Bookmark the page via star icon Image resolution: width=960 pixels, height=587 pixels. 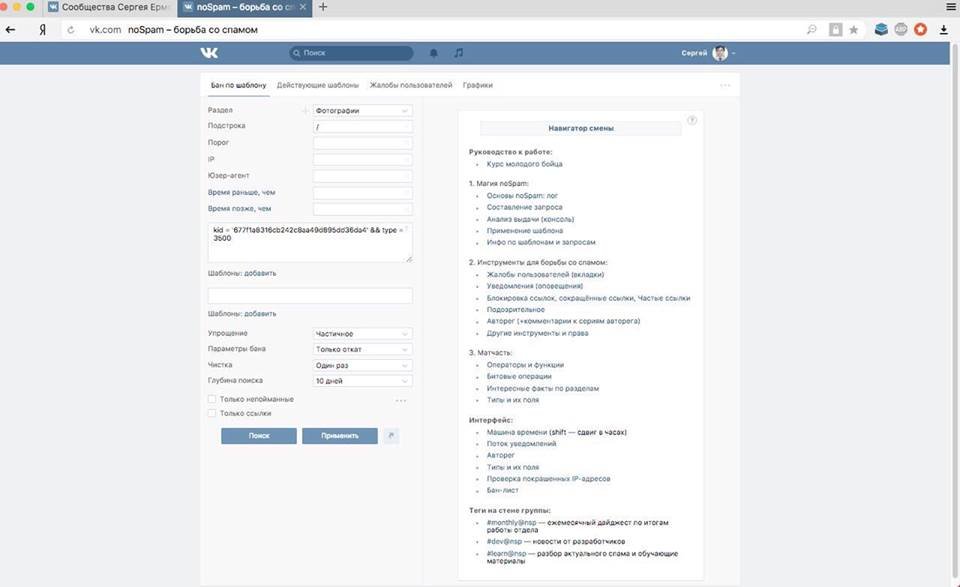(853, 29)
